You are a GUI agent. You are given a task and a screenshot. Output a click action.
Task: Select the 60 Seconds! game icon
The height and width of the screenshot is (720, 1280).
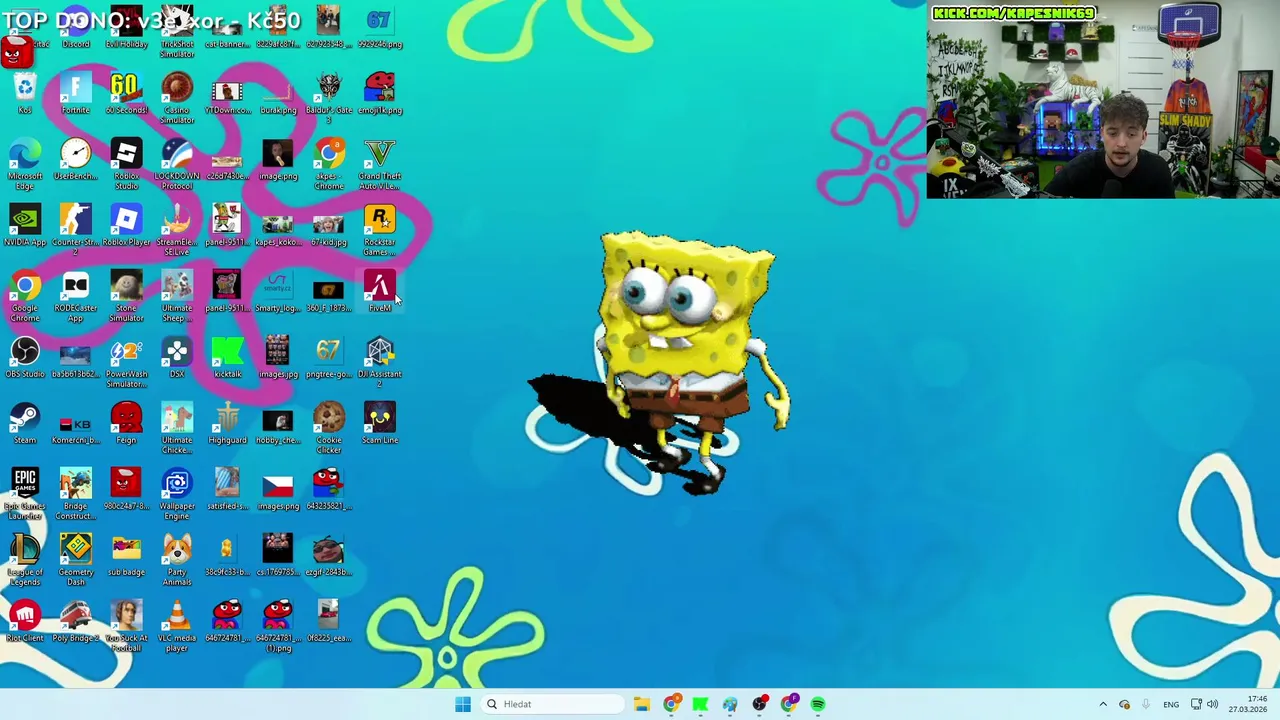coord(126,93)
